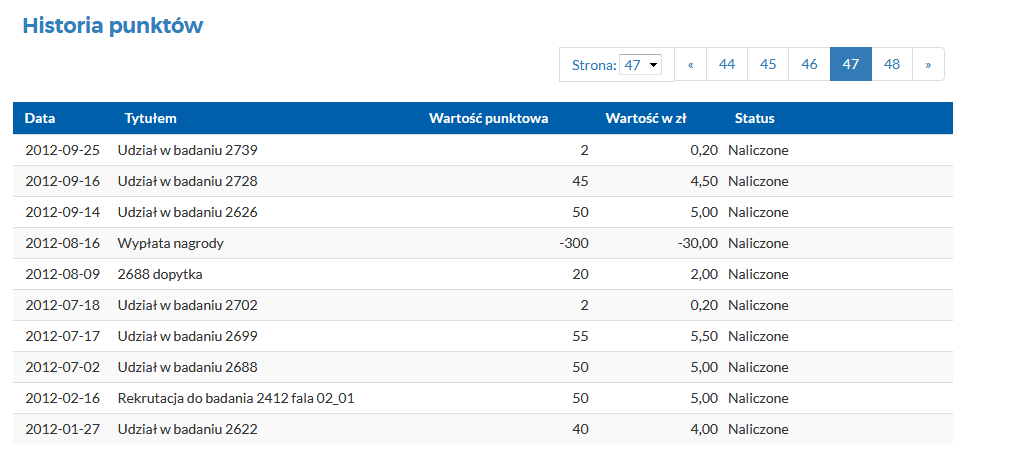Go to page 46
Screen dimensions: 1016x464
pos(809,64)
